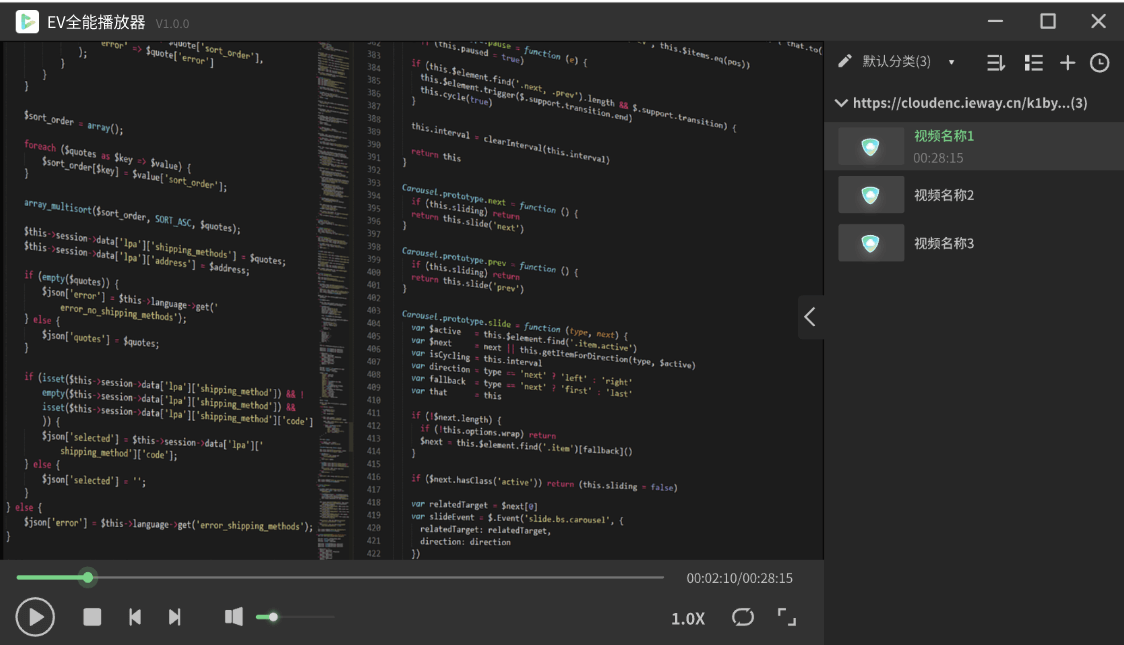Add a new video with plus icon
This screenshot has width=1124, height=645.
click(x=1067, y=63)
